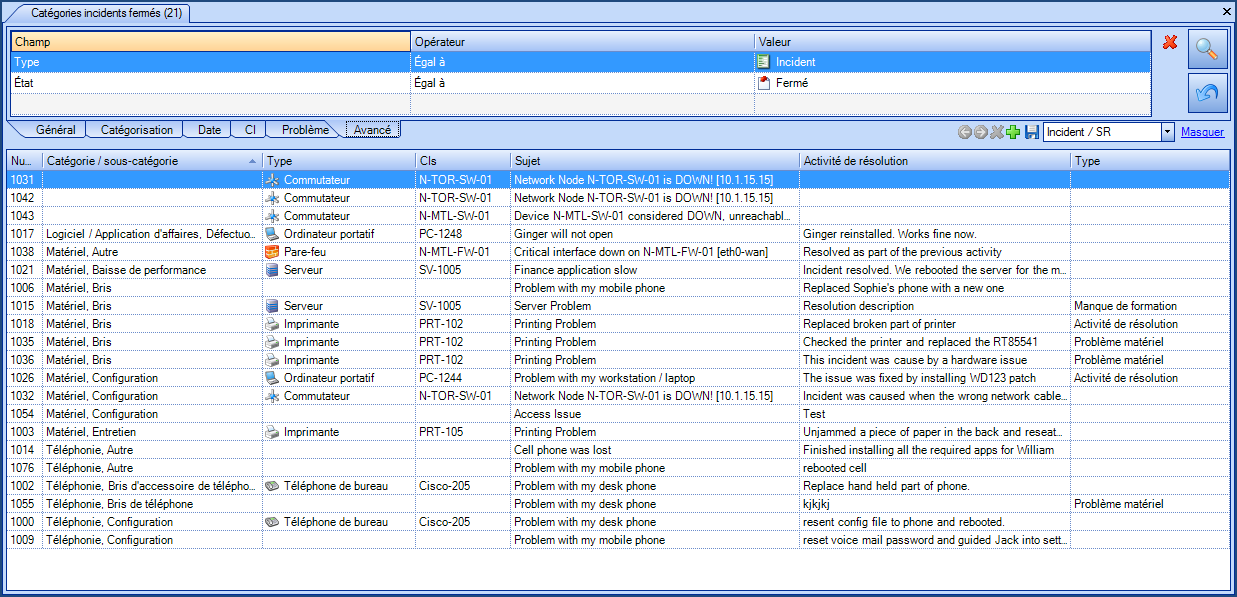Open the Problème tab

coord(304,130)
